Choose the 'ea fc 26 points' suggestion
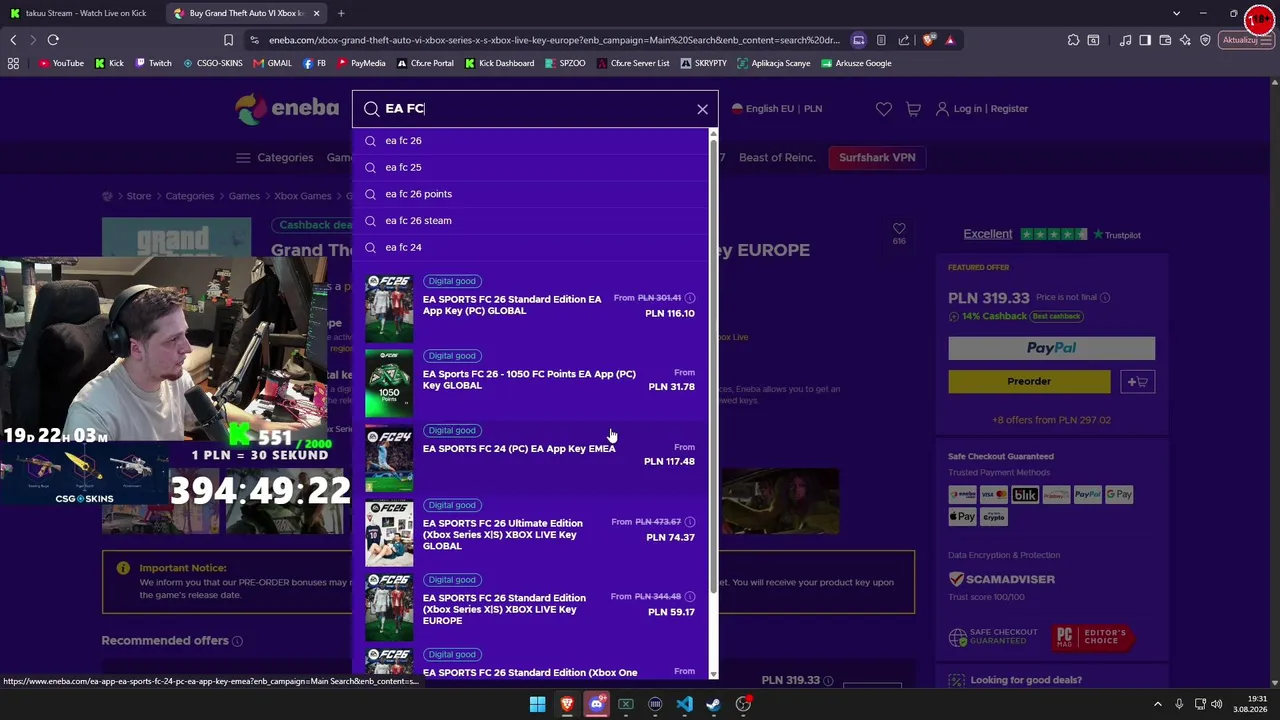1280x720 pixels. tap(532, 194)
